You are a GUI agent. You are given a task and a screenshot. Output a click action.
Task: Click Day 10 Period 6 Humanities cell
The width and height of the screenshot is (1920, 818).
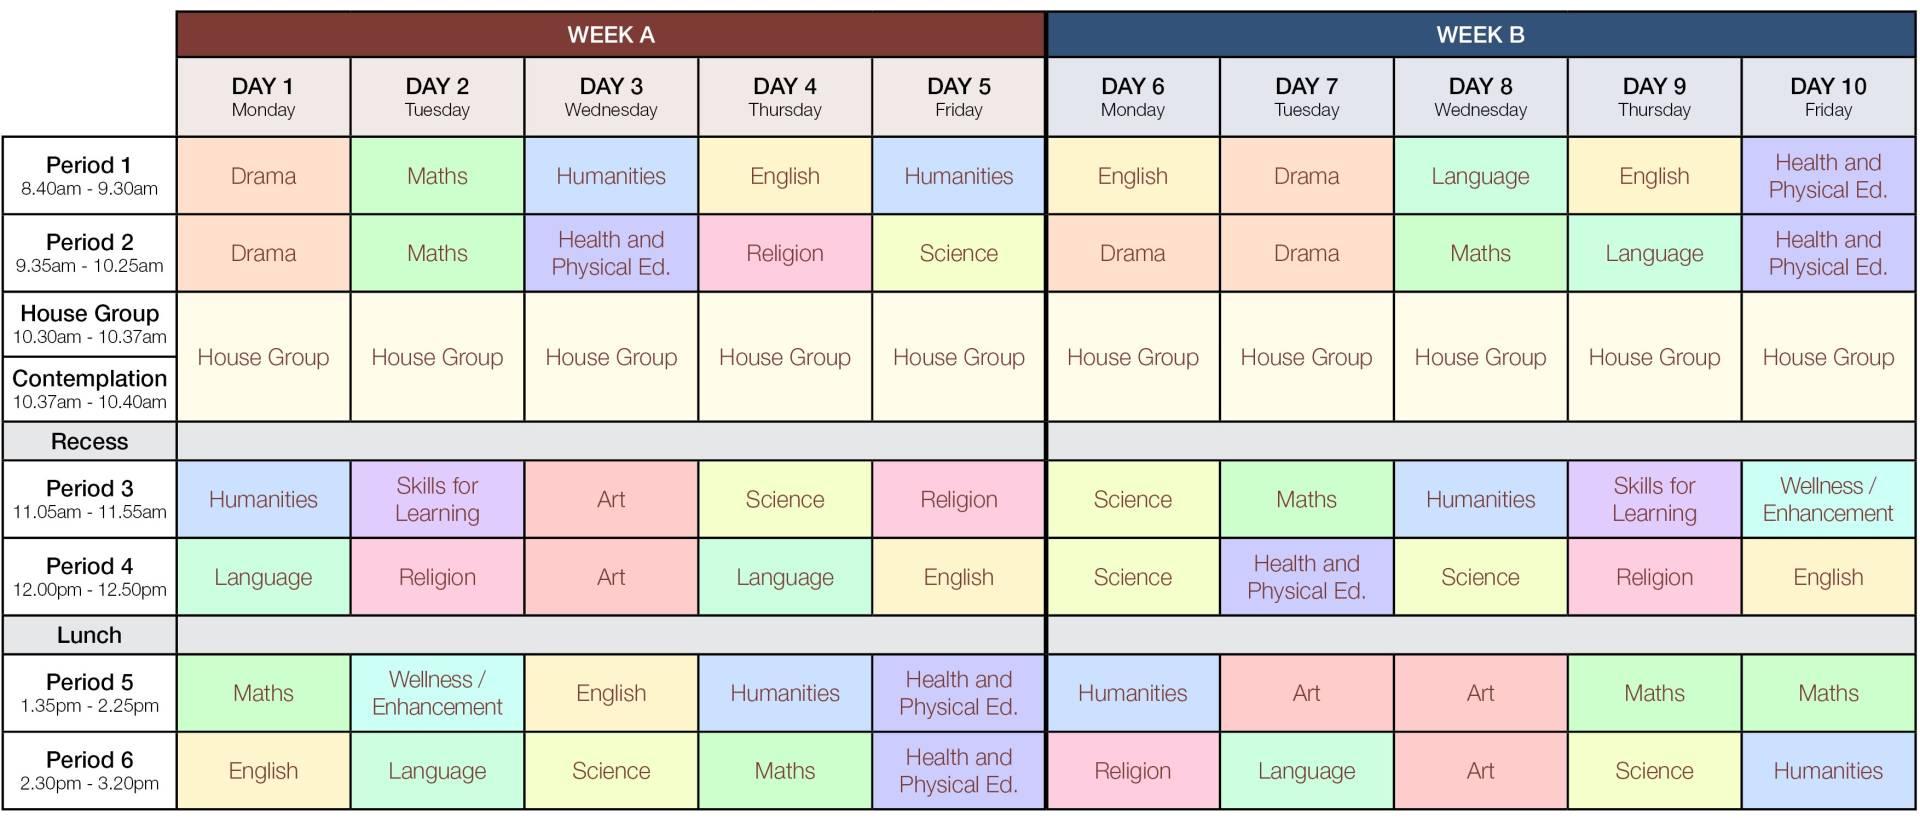1828,771
